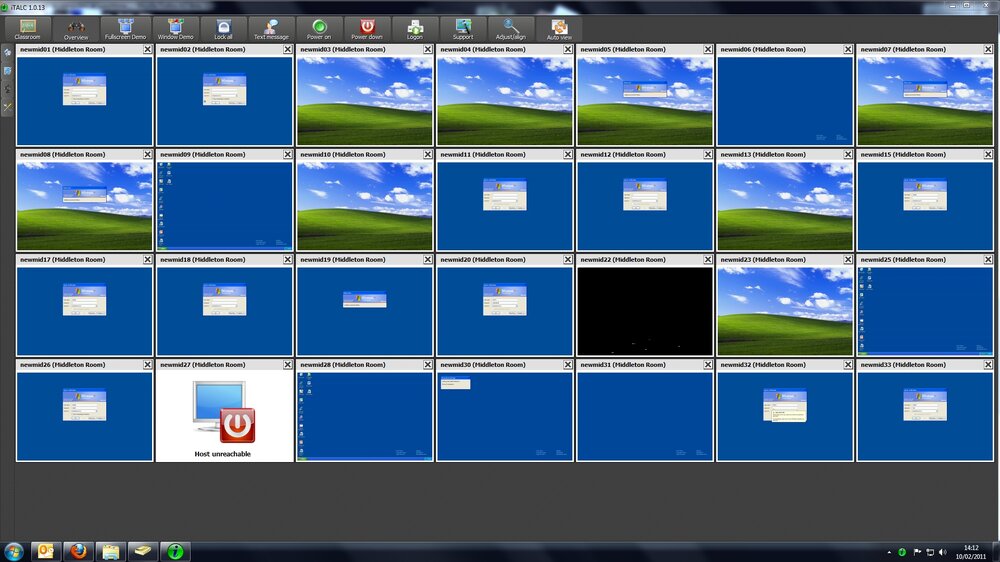Click title newmid15 (Middleton Room)
This screenshot has height=562, width=1000.
click(x=902, y=154)
